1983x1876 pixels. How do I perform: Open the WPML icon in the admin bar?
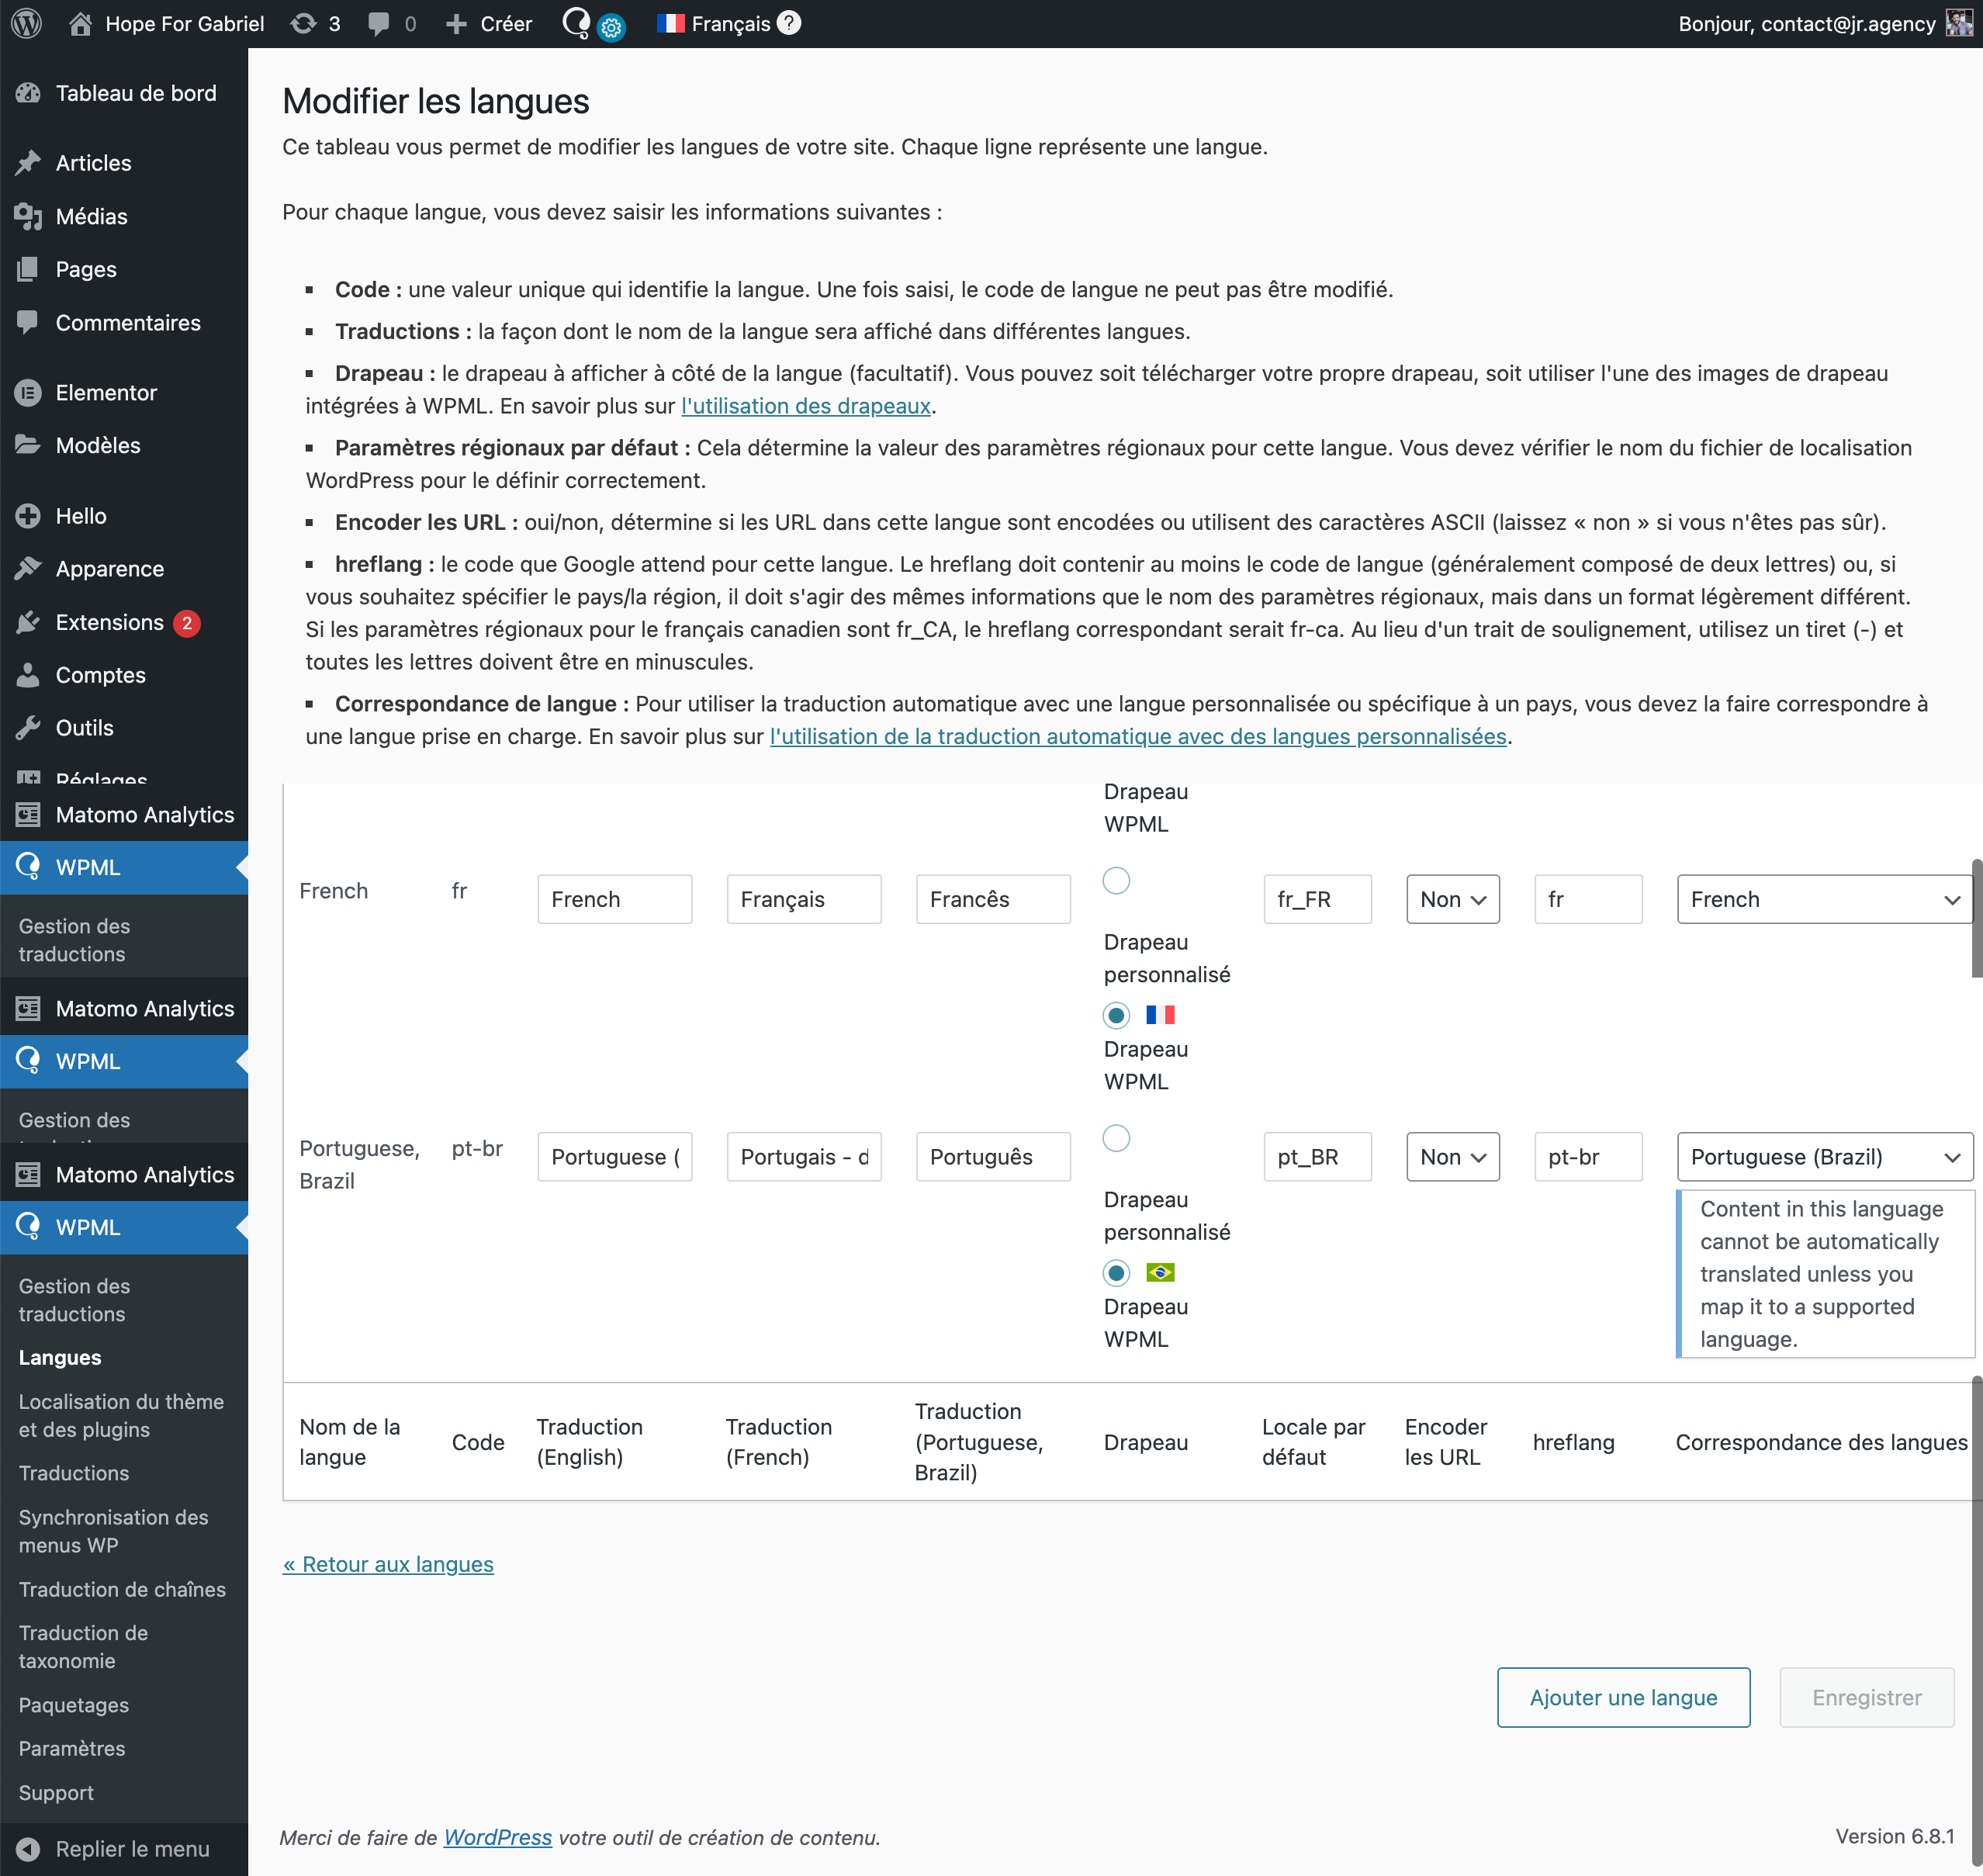pyautogui.click(x=576, y=22)
